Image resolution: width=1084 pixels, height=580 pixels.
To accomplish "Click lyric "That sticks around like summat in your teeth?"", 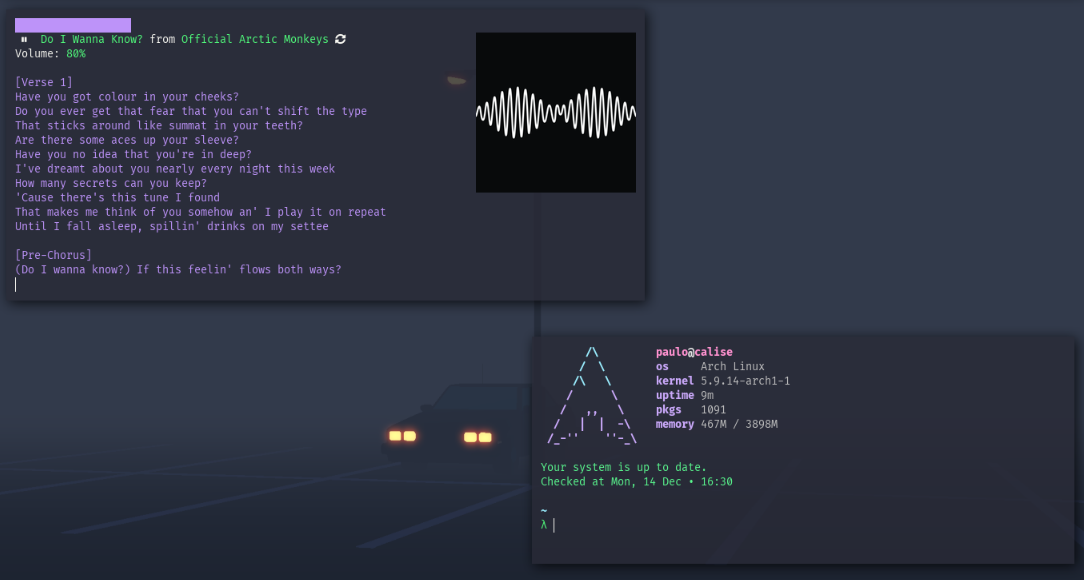I will [x=159, y=126].
